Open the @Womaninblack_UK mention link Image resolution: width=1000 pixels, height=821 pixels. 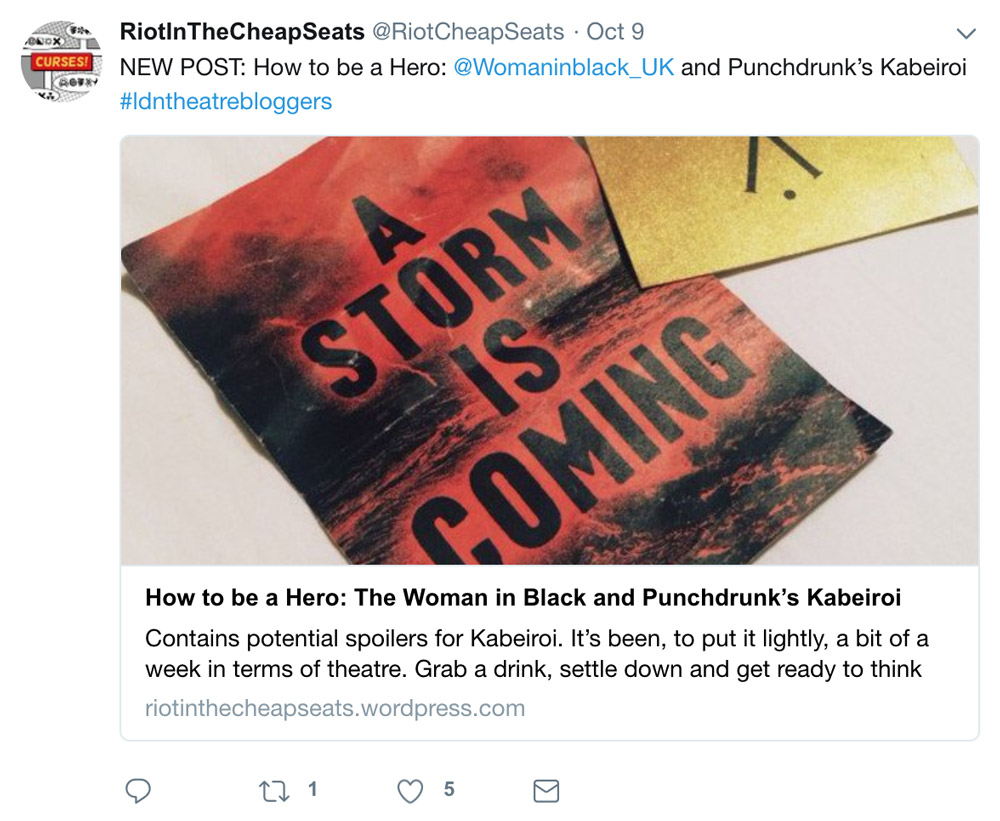pyautogui.click(x=563, y=67)
